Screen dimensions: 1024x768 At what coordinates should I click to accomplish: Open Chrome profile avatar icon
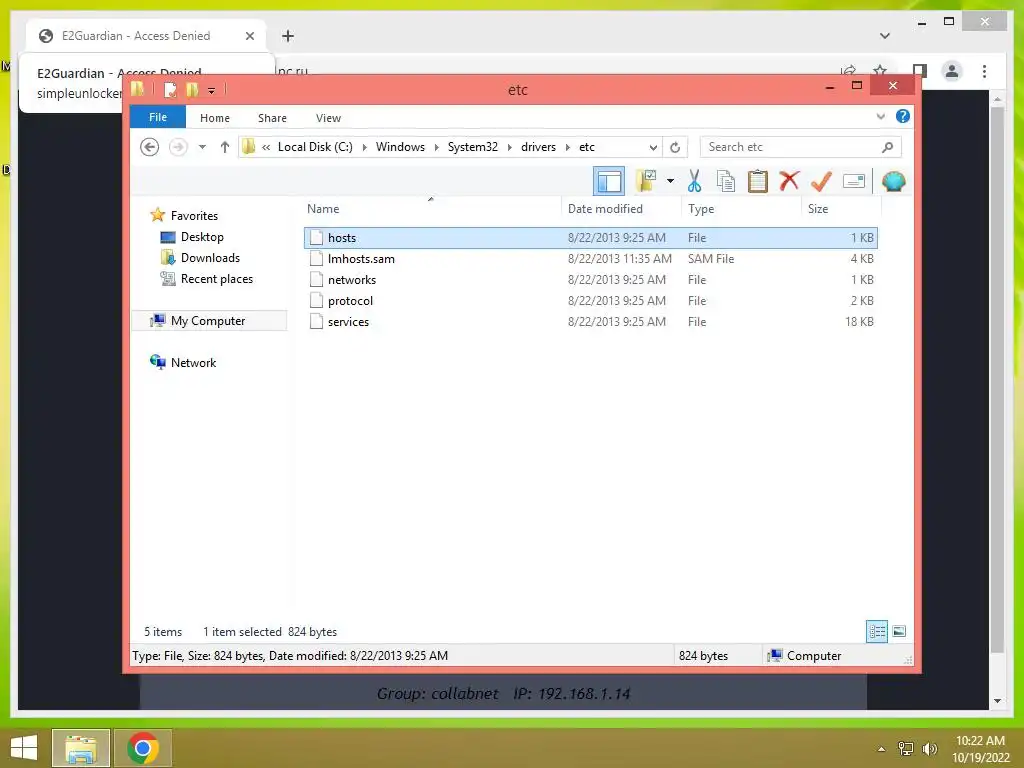pyautogui.click(x=952, y=71)
